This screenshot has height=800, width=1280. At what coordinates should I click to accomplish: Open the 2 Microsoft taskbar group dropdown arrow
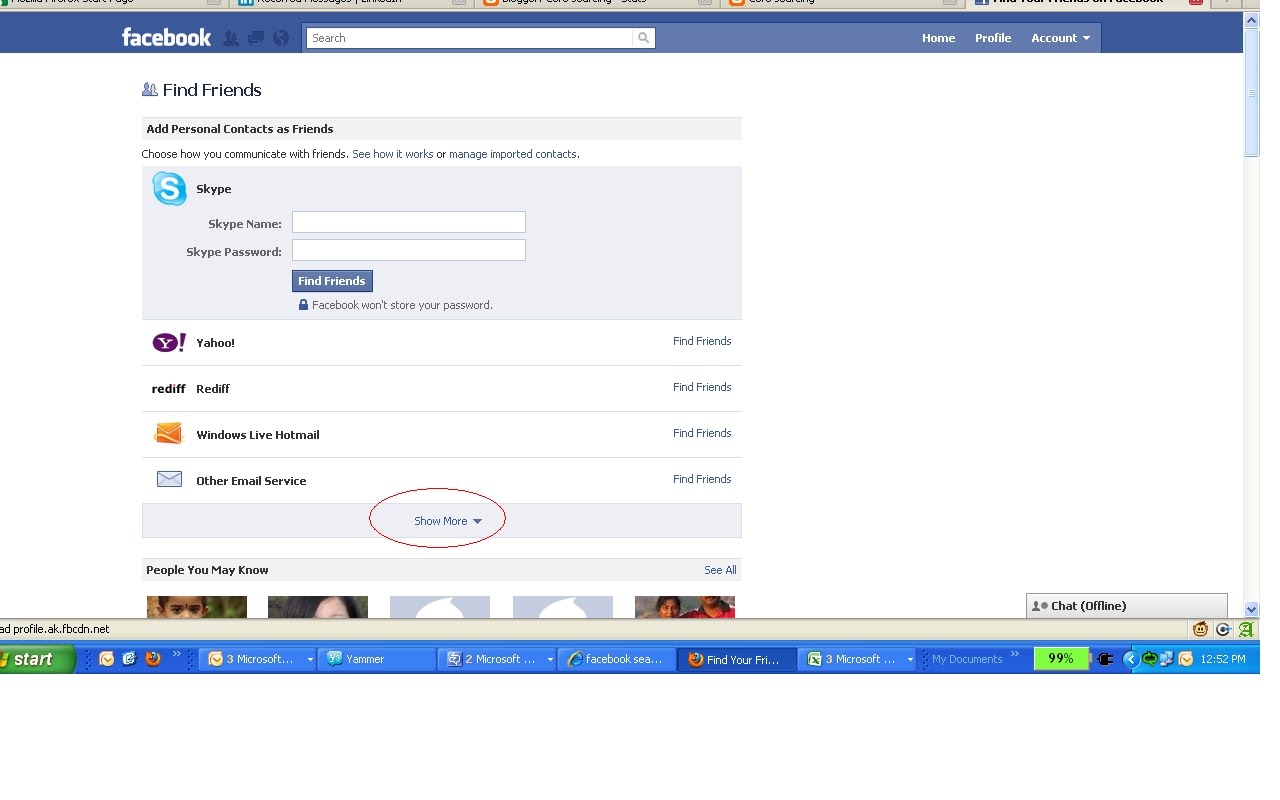549,659
